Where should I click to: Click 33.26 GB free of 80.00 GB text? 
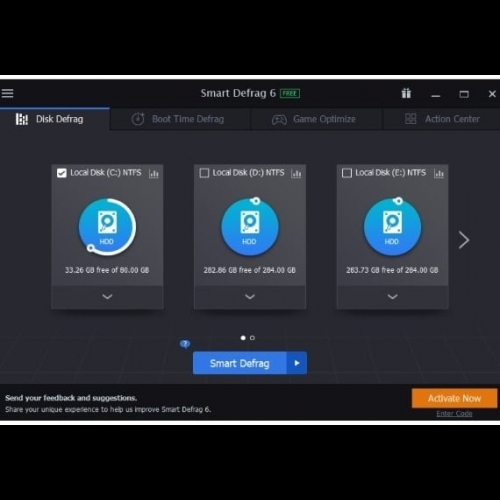107,270
